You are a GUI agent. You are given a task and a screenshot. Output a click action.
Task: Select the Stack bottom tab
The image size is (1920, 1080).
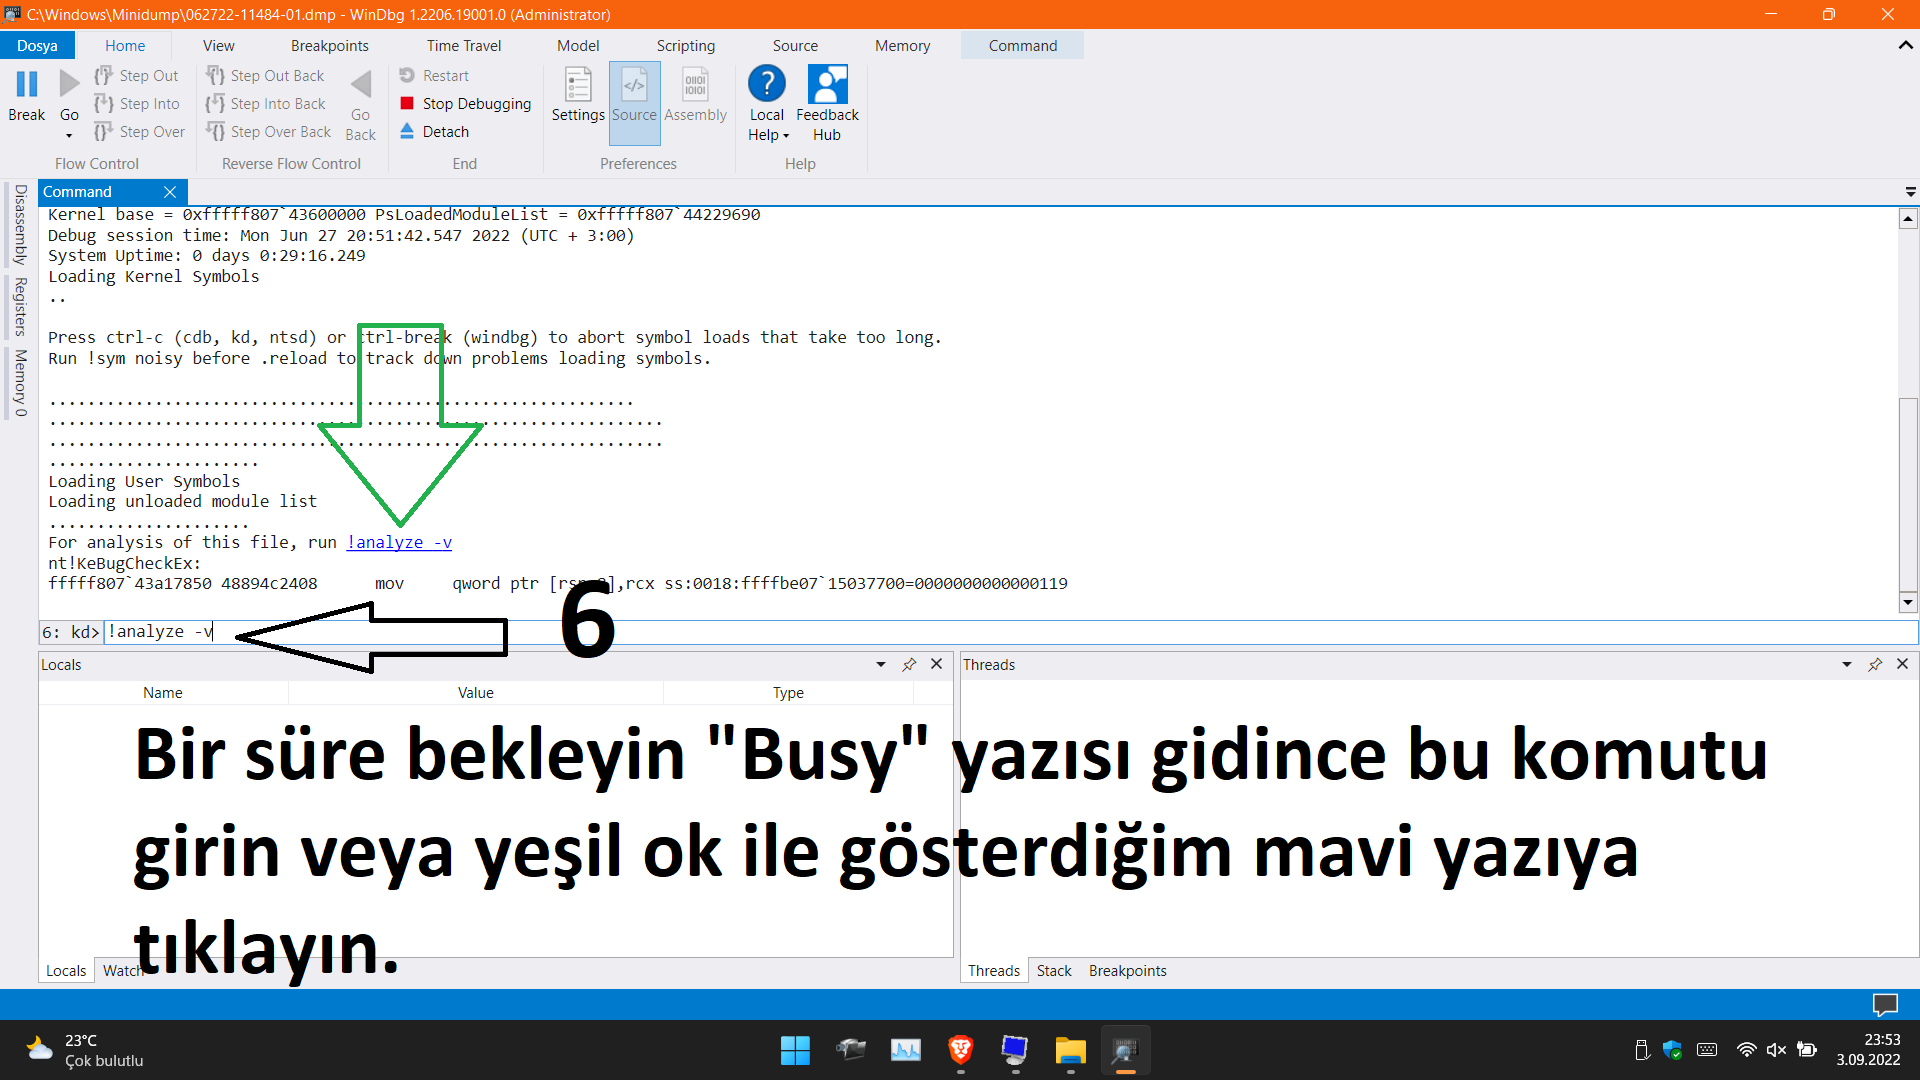pyautogui.click(x=1054, y=971)
